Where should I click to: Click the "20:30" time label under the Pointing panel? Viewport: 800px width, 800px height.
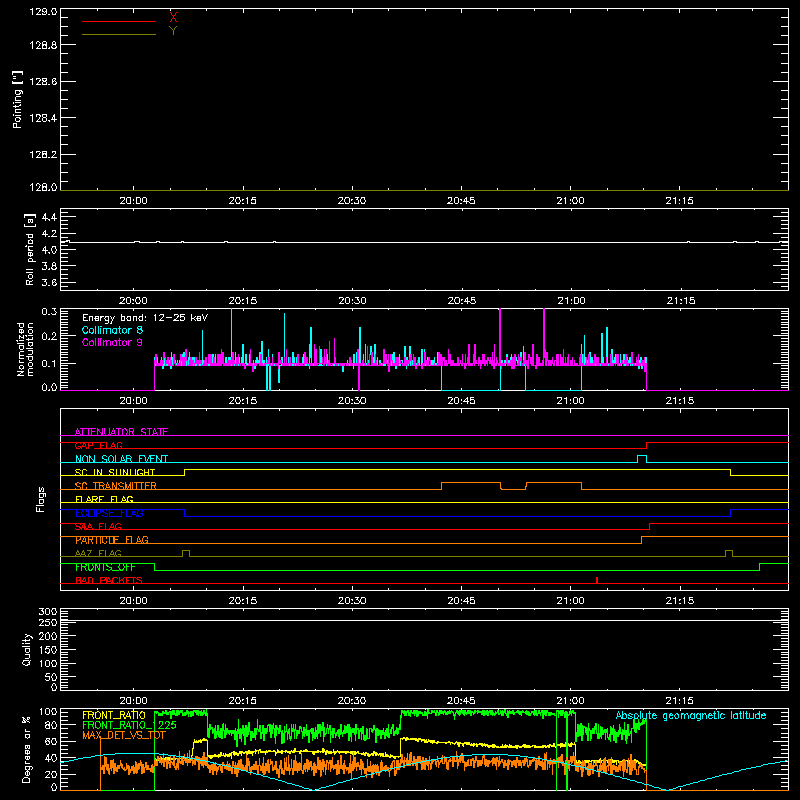click(352, 201)
